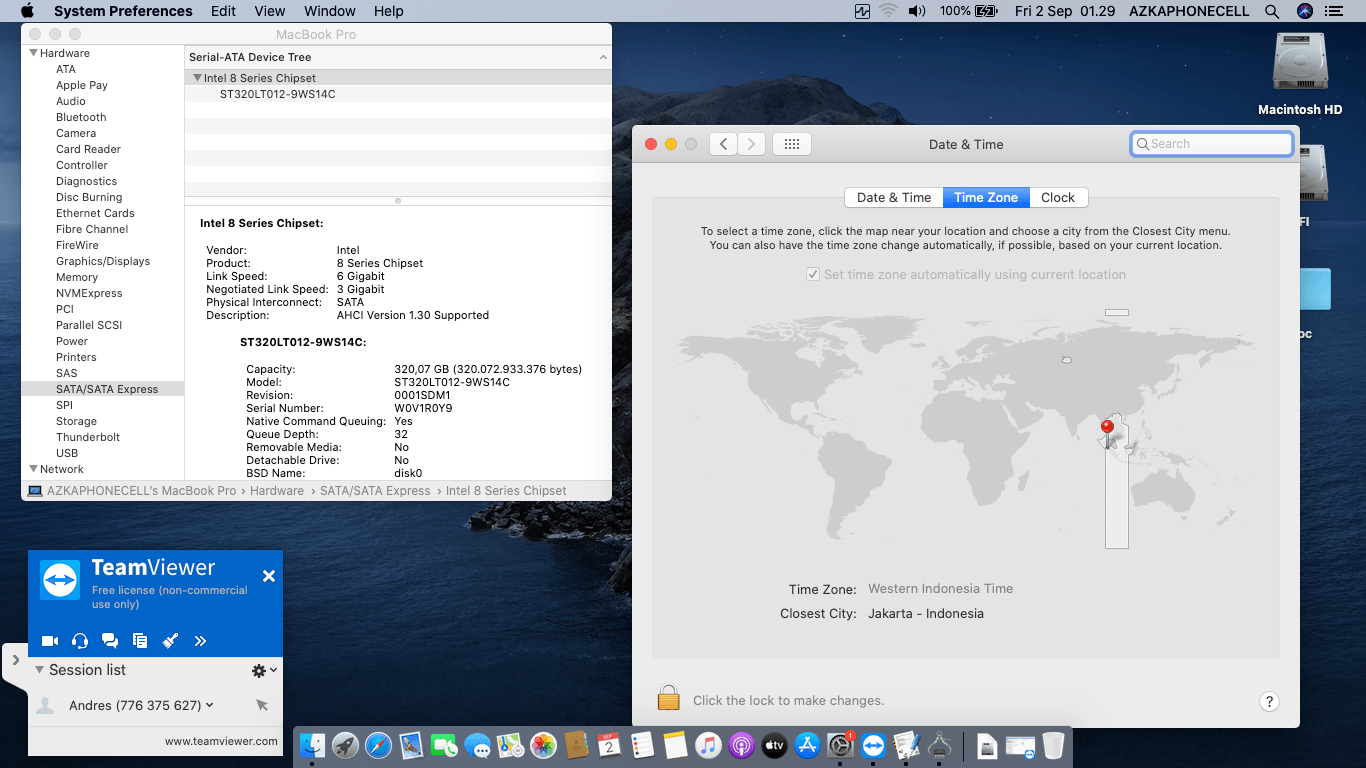The image size is (1366, 768).
Task: Open the www.teamviewer.com link
Action: 221,741
